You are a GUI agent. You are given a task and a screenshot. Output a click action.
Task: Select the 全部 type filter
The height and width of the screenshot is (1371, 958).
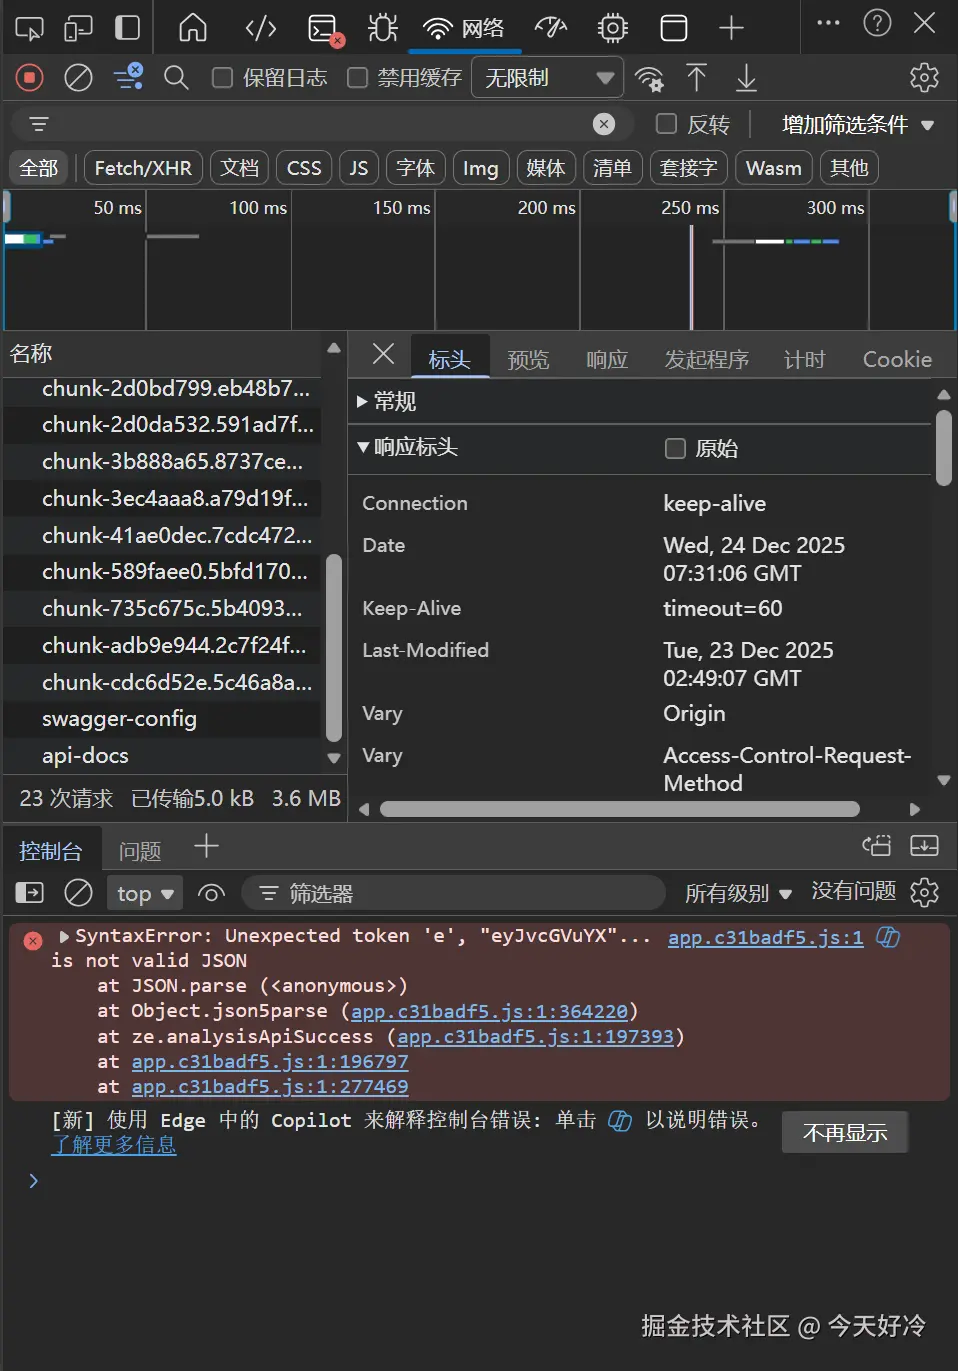[39, 168]
